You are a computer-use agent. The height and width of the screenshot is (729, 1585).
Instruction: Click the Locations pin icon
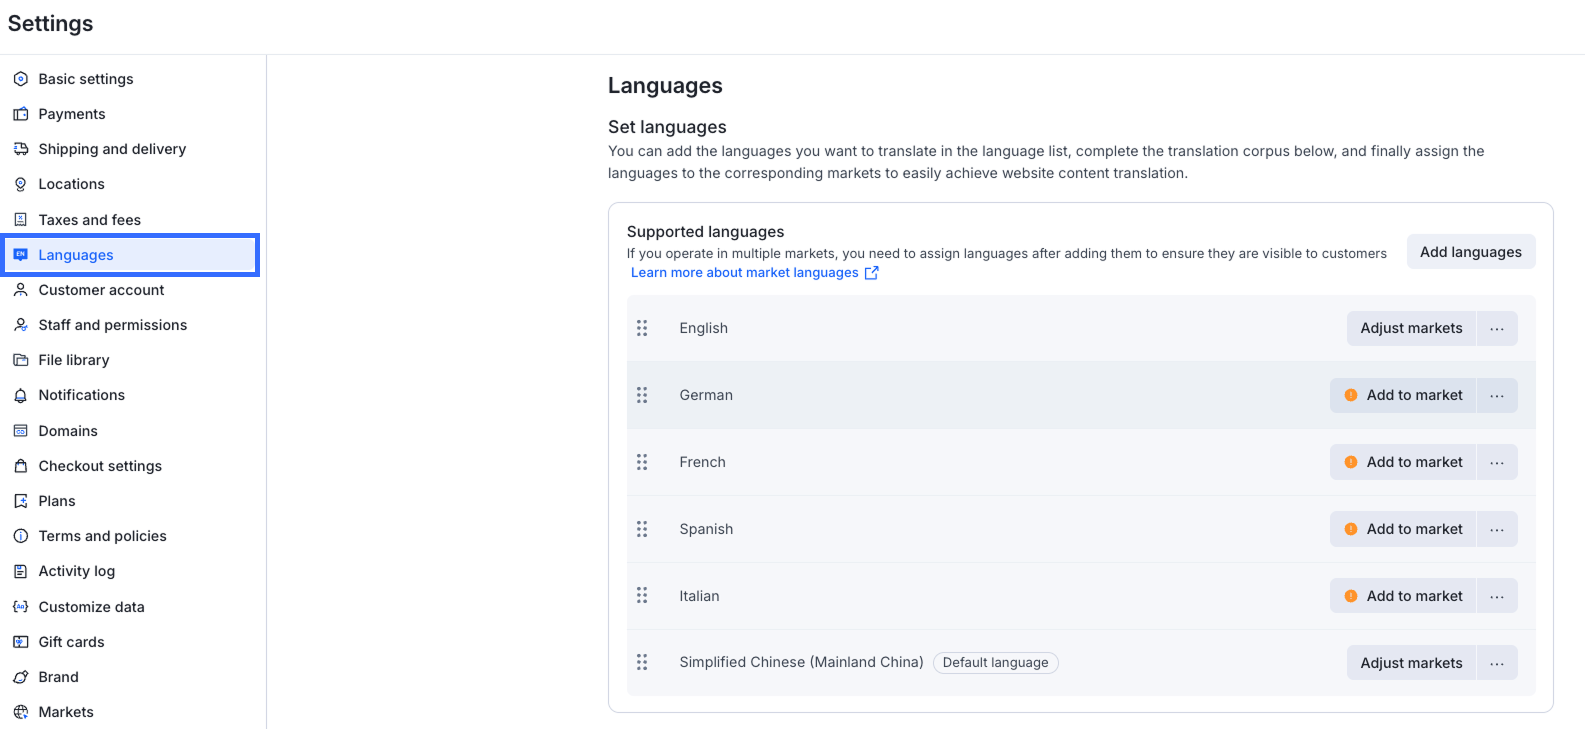(20, 184)
